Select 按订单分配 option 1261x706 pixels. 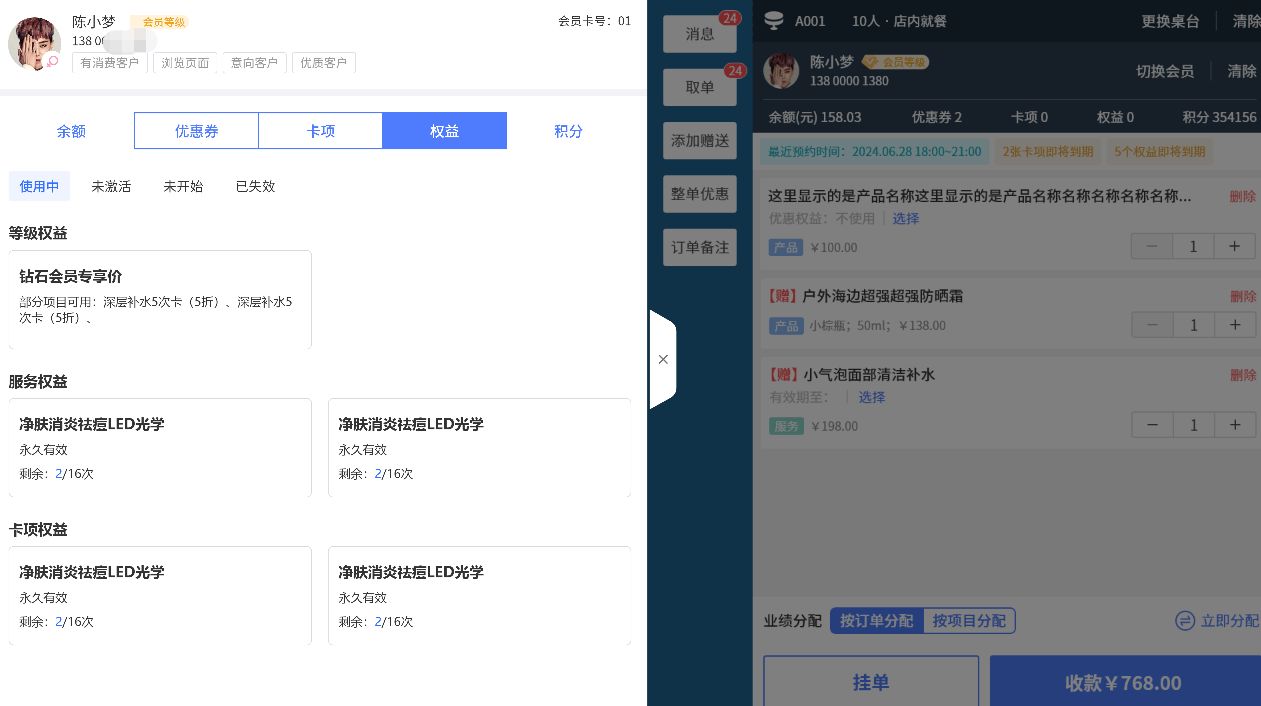click(x=877, y=621)
